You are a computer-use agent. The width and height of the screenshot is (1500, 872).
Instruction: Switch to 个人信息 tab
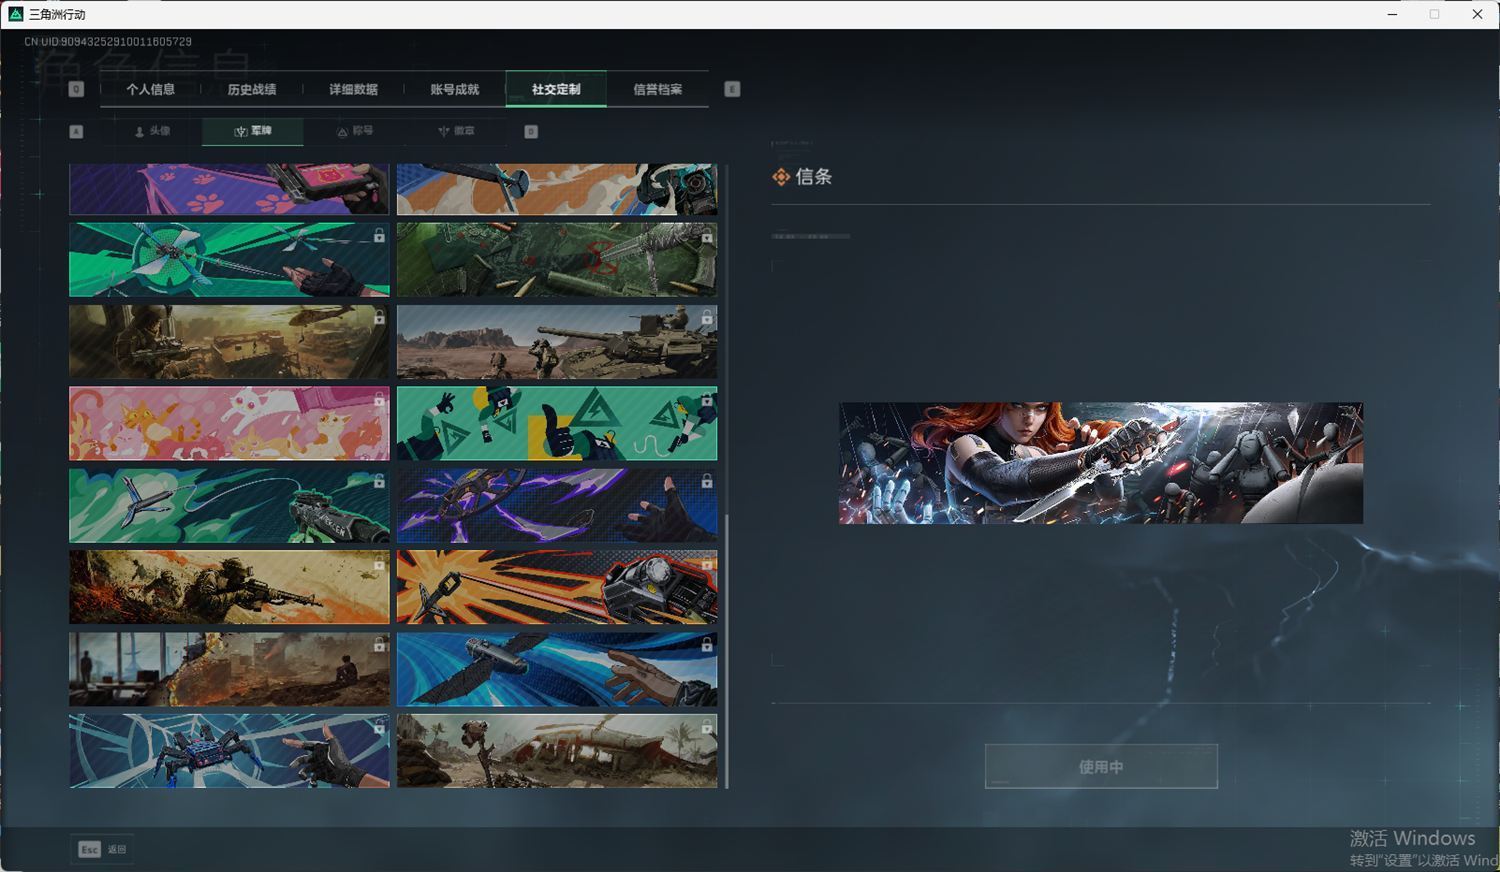pos(151,89)
